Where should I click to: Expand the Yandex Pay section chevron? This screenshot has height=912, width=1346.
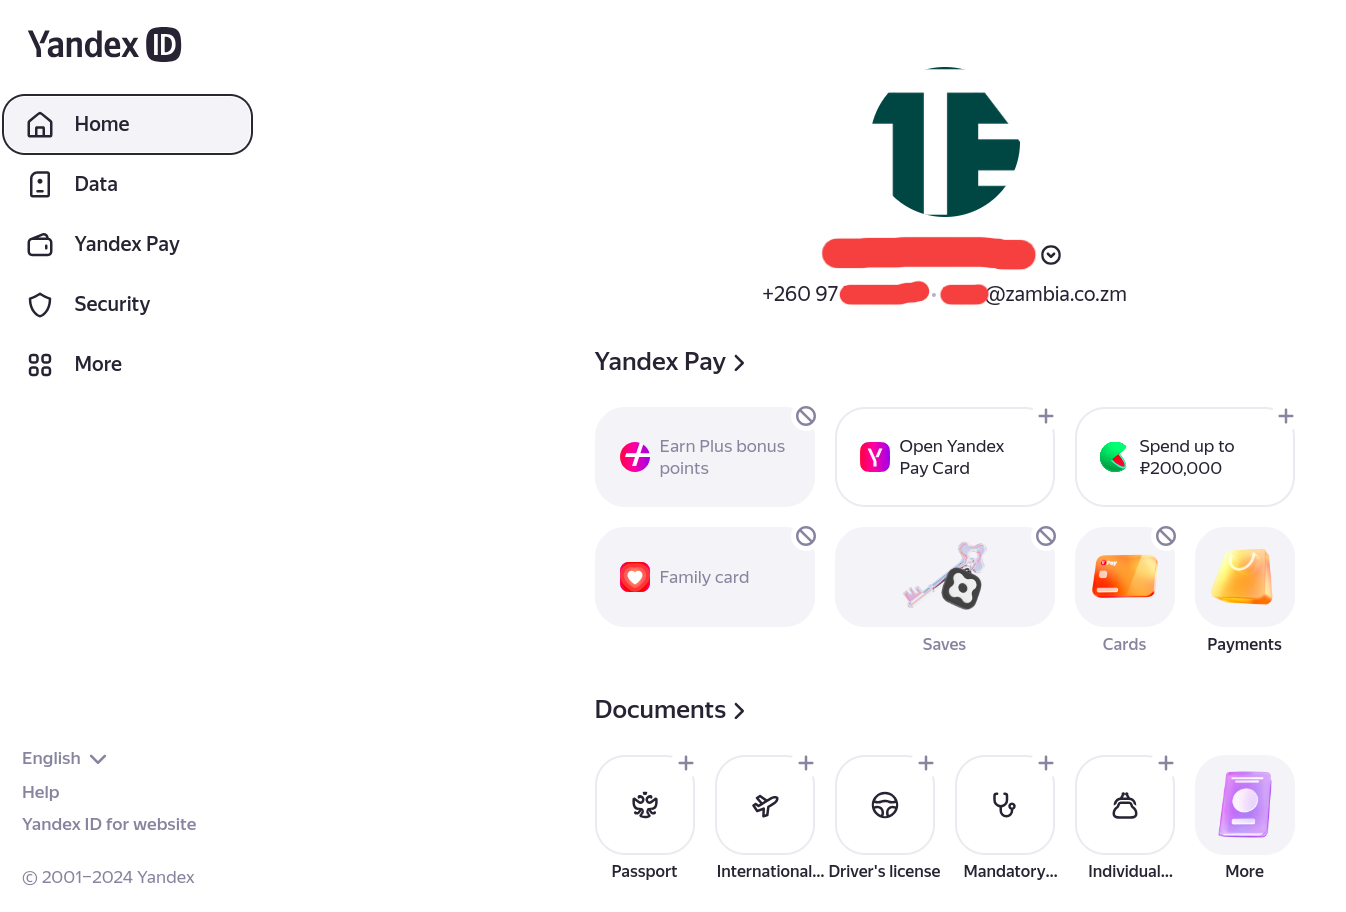click(x=739, y=363)
